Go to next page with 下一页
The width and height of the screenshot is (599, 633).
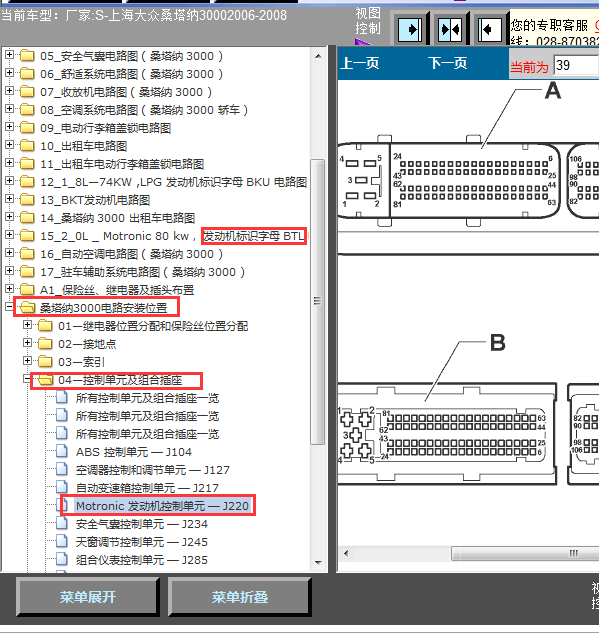point(448,63)
